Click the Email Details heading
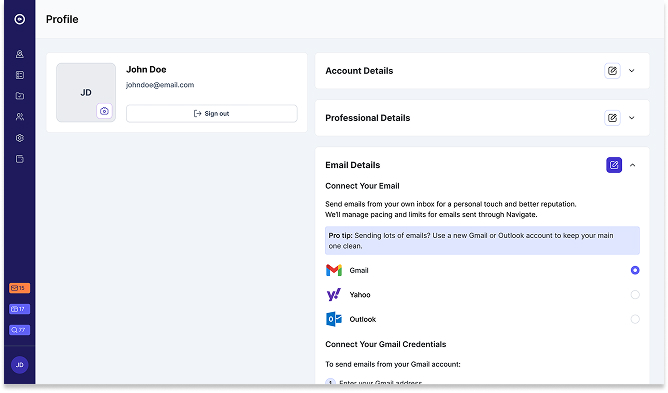668x393 pixels. [x=353, y=165]
